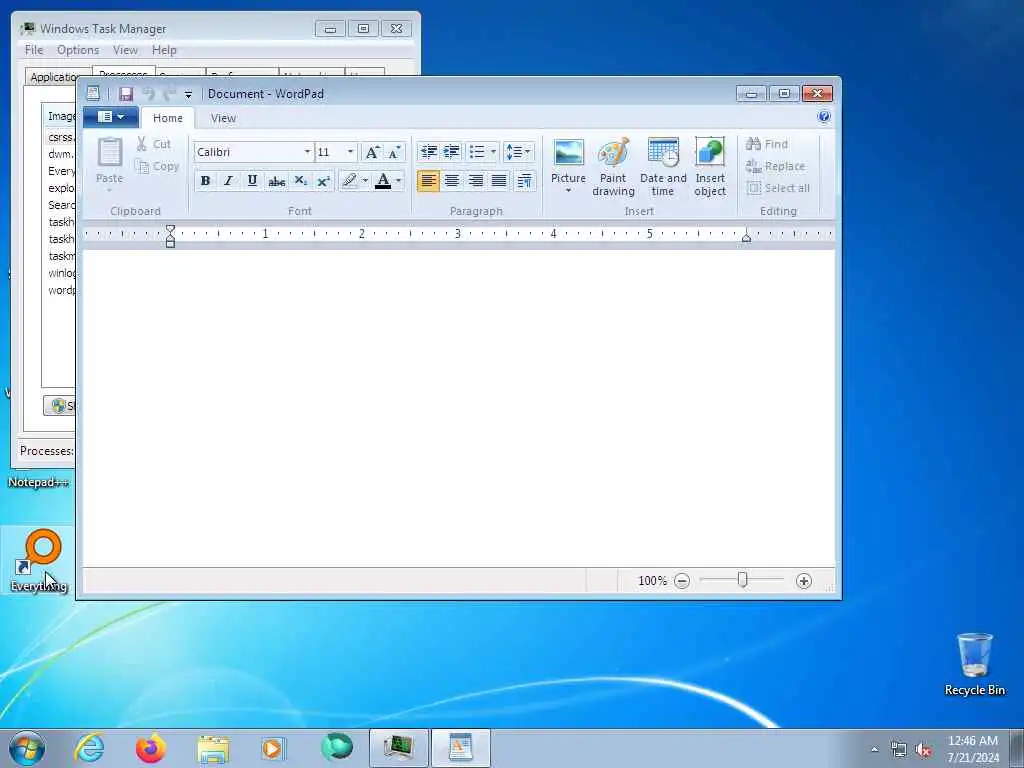This screenshot has width=1024, height=768.
Task: Open the paragraph settings dialog
Action: pos(524,181)
